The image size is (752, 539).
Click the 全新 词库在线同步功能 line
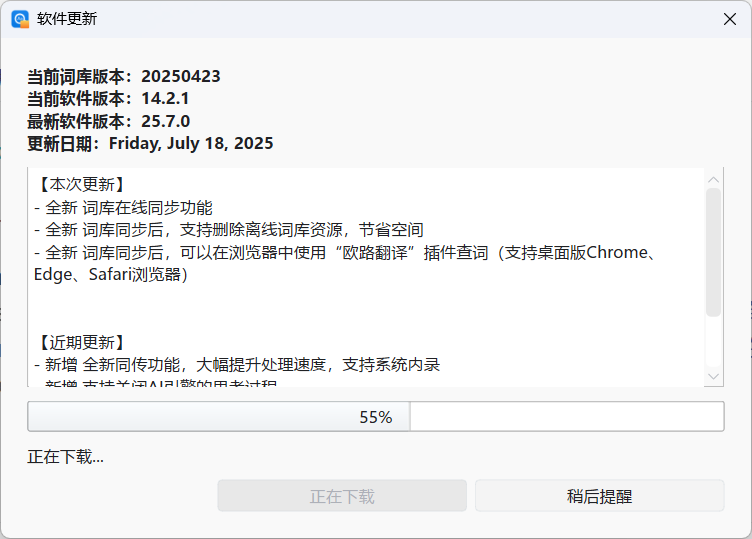(123, 208)
